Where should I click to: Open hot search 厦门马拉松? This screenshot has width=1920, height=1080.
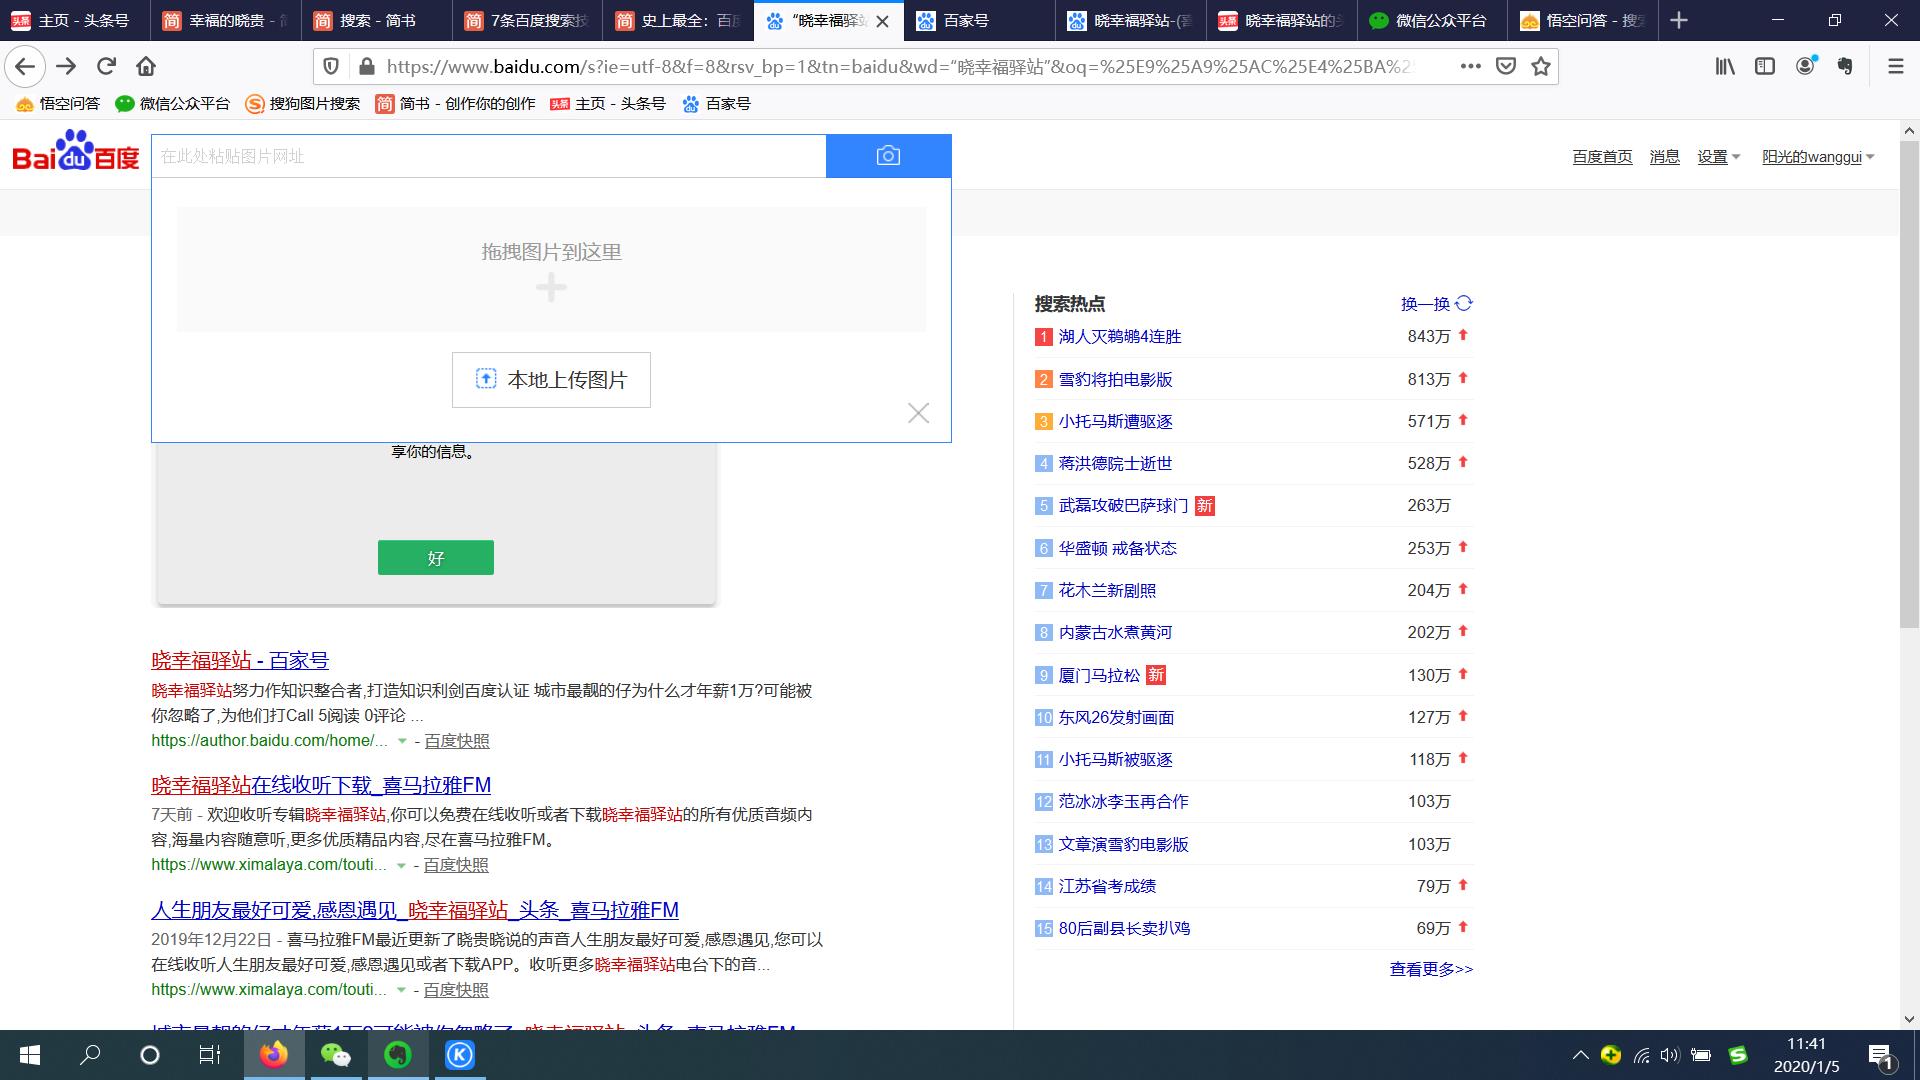click(1099, 676)
